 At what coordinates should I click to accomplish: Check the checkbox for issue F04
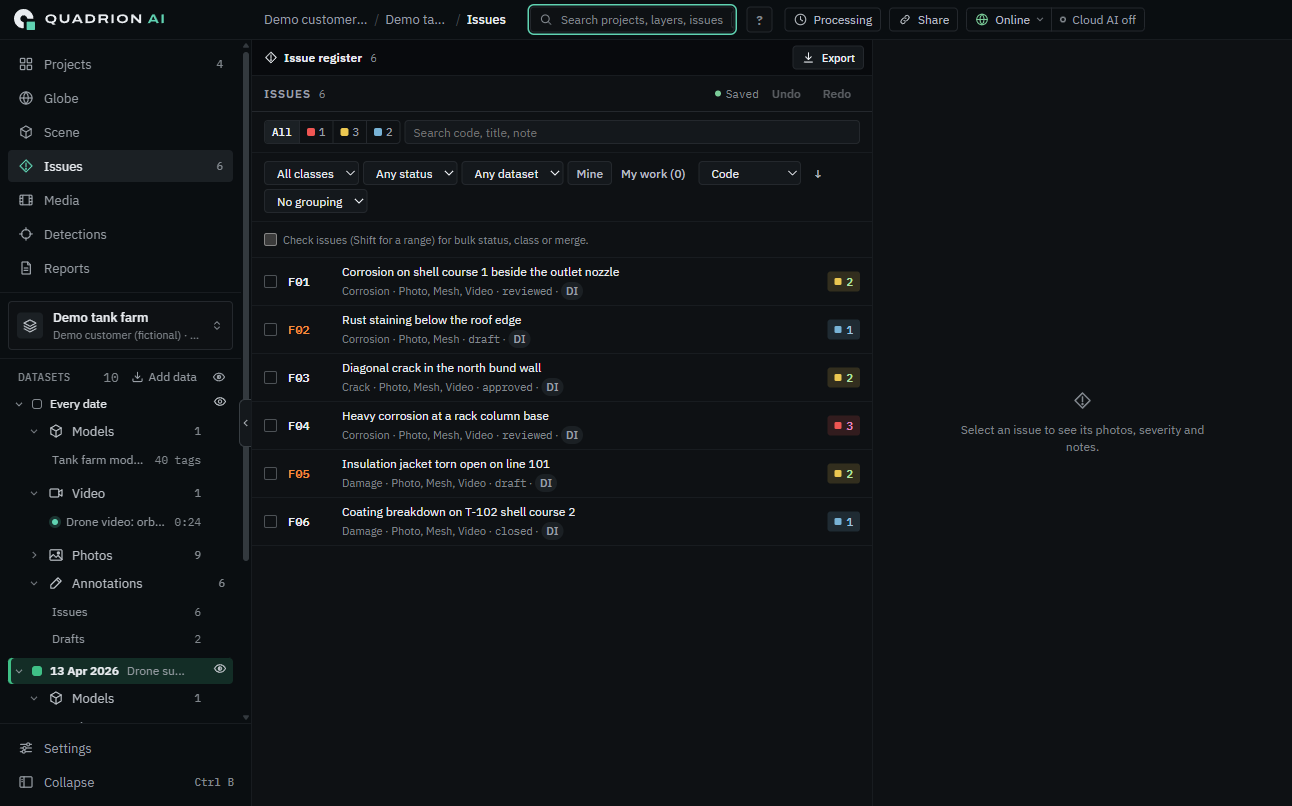tap(270, 426)
